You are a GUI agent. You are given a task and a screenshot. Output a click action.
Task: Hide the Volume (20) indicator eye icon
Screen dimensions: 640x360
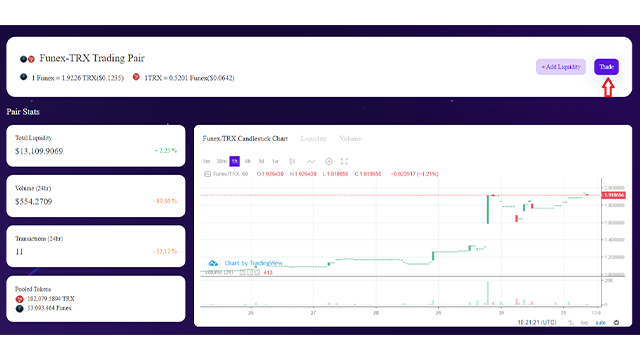(242, 272)
